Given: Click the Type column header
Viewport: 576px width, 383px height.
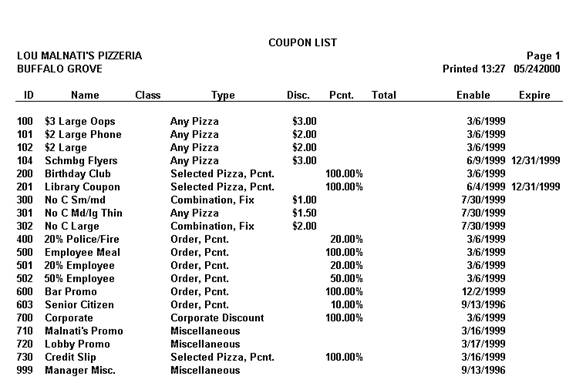Looking at the screenshot, I should point(223,95).
